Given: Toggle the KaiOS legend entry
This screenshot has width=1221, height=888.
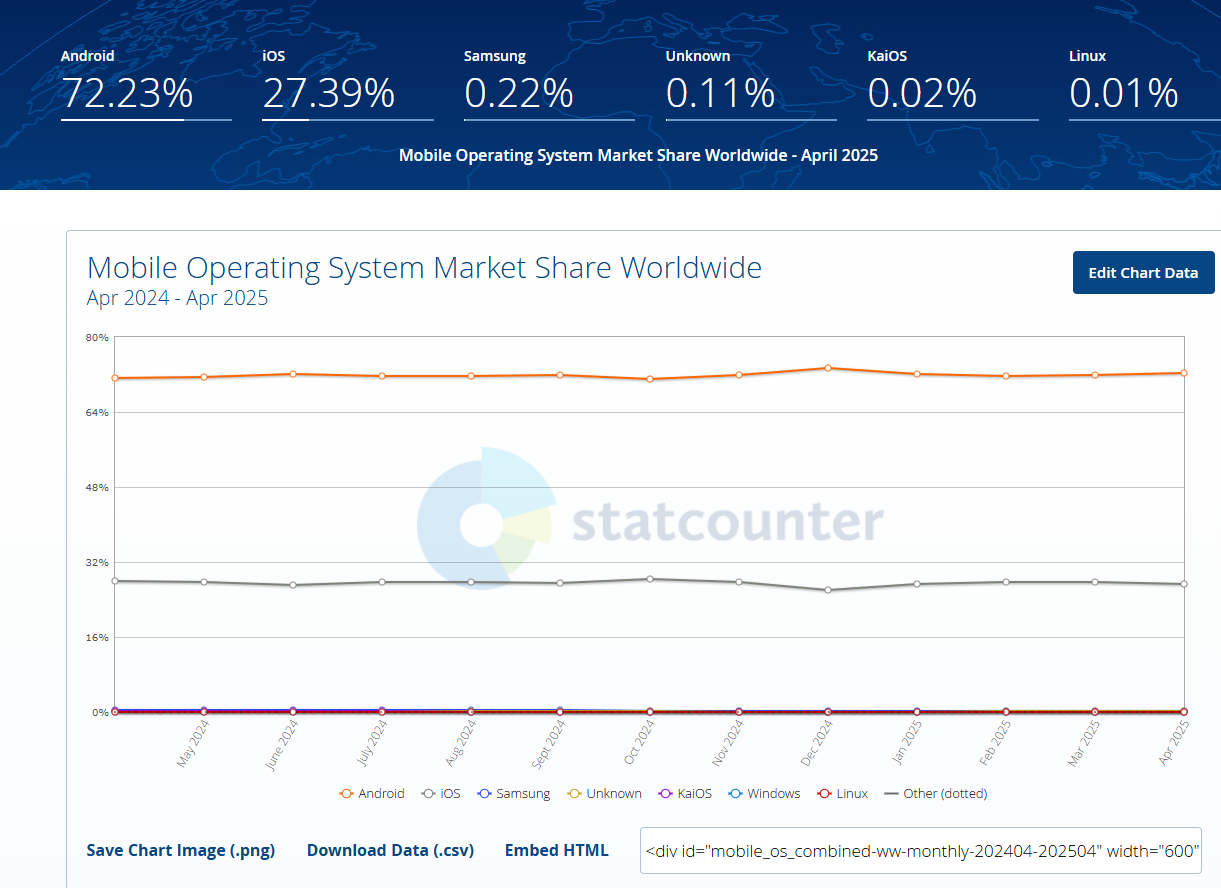Looking at the screenshot, I should pos(685,793).
